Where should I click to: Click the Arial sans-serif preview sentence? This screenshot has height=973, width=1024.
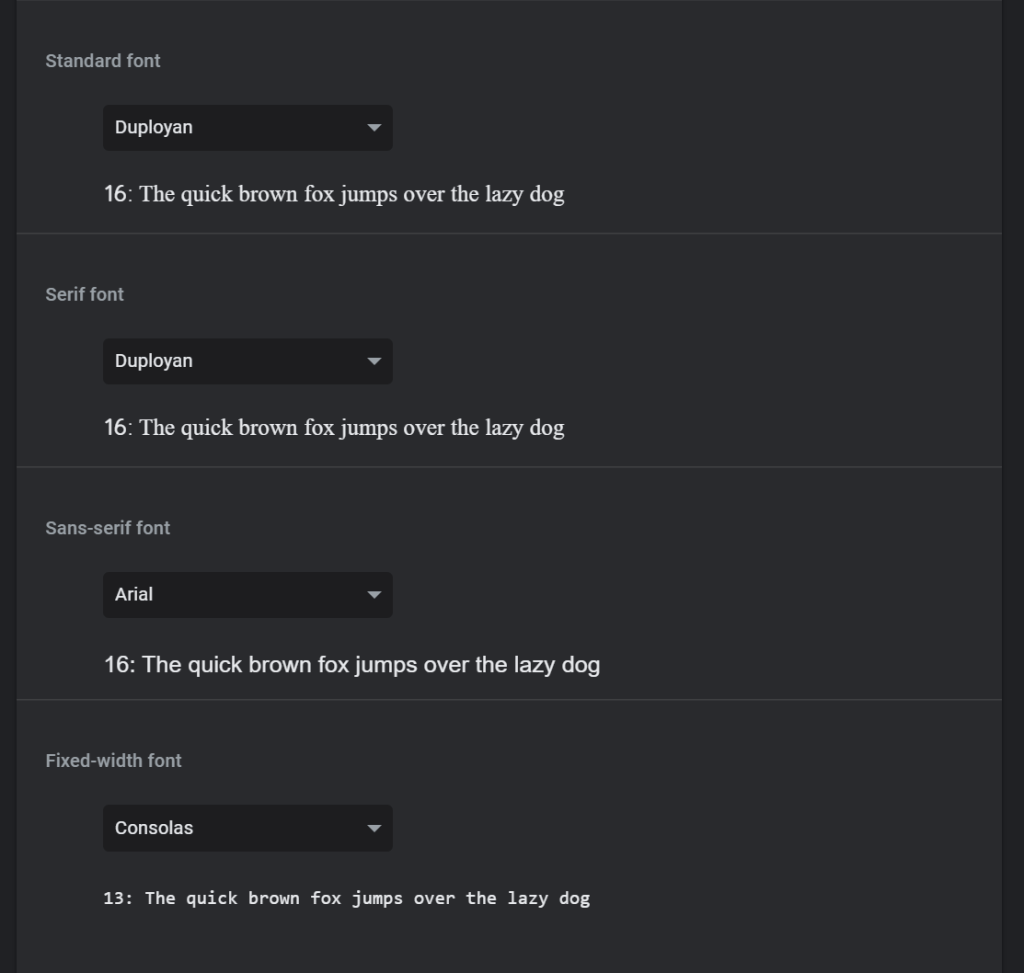(352, 664)
